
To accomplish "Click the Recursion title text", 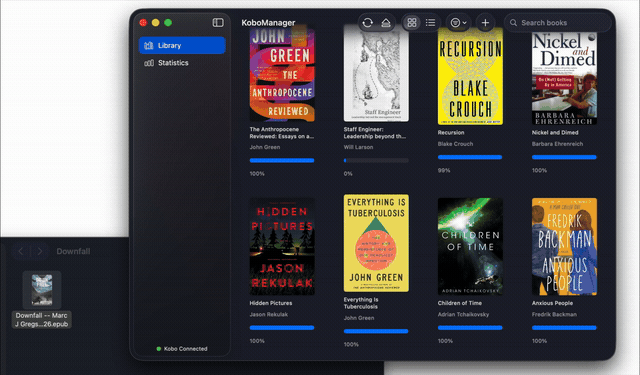I will pos(451,133).
